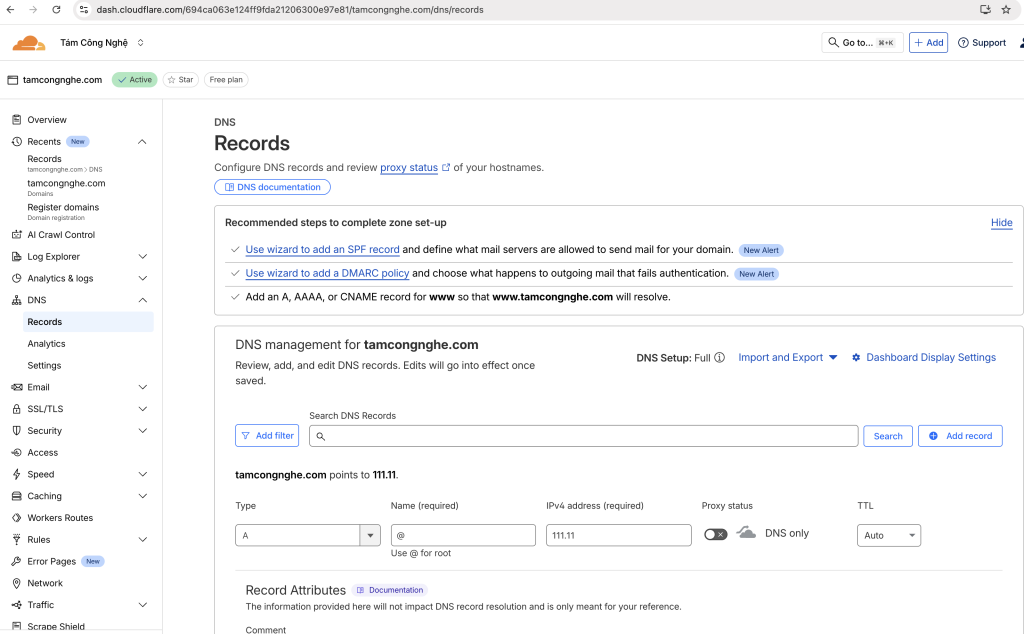Open DNS Analytics in sidebar

point(46,344)
